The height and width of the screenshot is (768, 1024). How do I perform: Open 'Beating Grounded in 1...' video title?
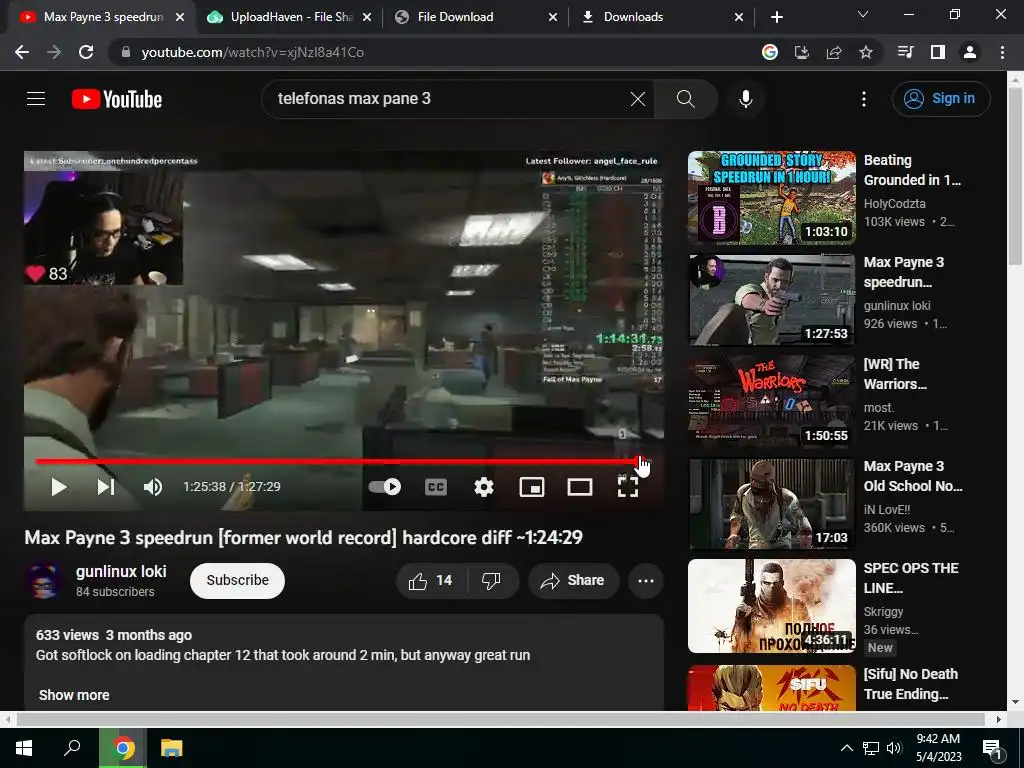coord(912,170)
